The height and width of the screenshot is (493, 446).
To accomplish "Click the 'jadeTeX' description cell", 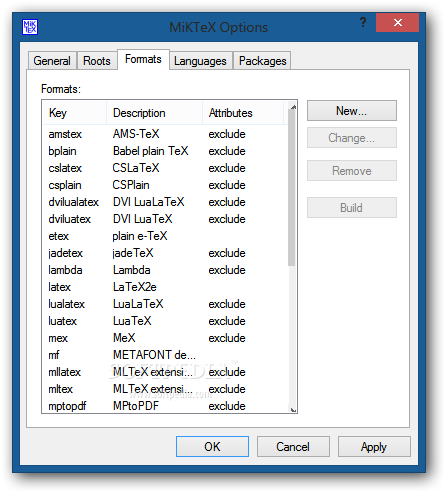I will (133, 253).
